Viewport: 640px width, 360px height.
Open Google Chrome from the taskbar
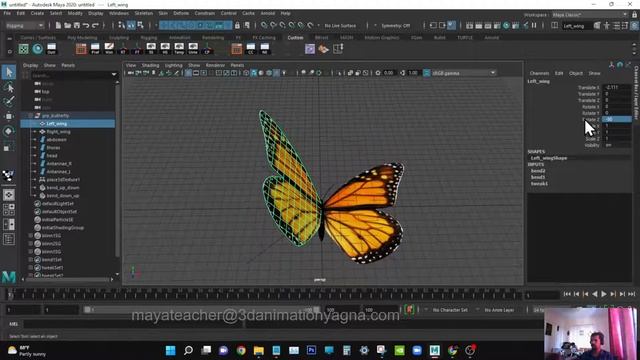click(241, 350)
